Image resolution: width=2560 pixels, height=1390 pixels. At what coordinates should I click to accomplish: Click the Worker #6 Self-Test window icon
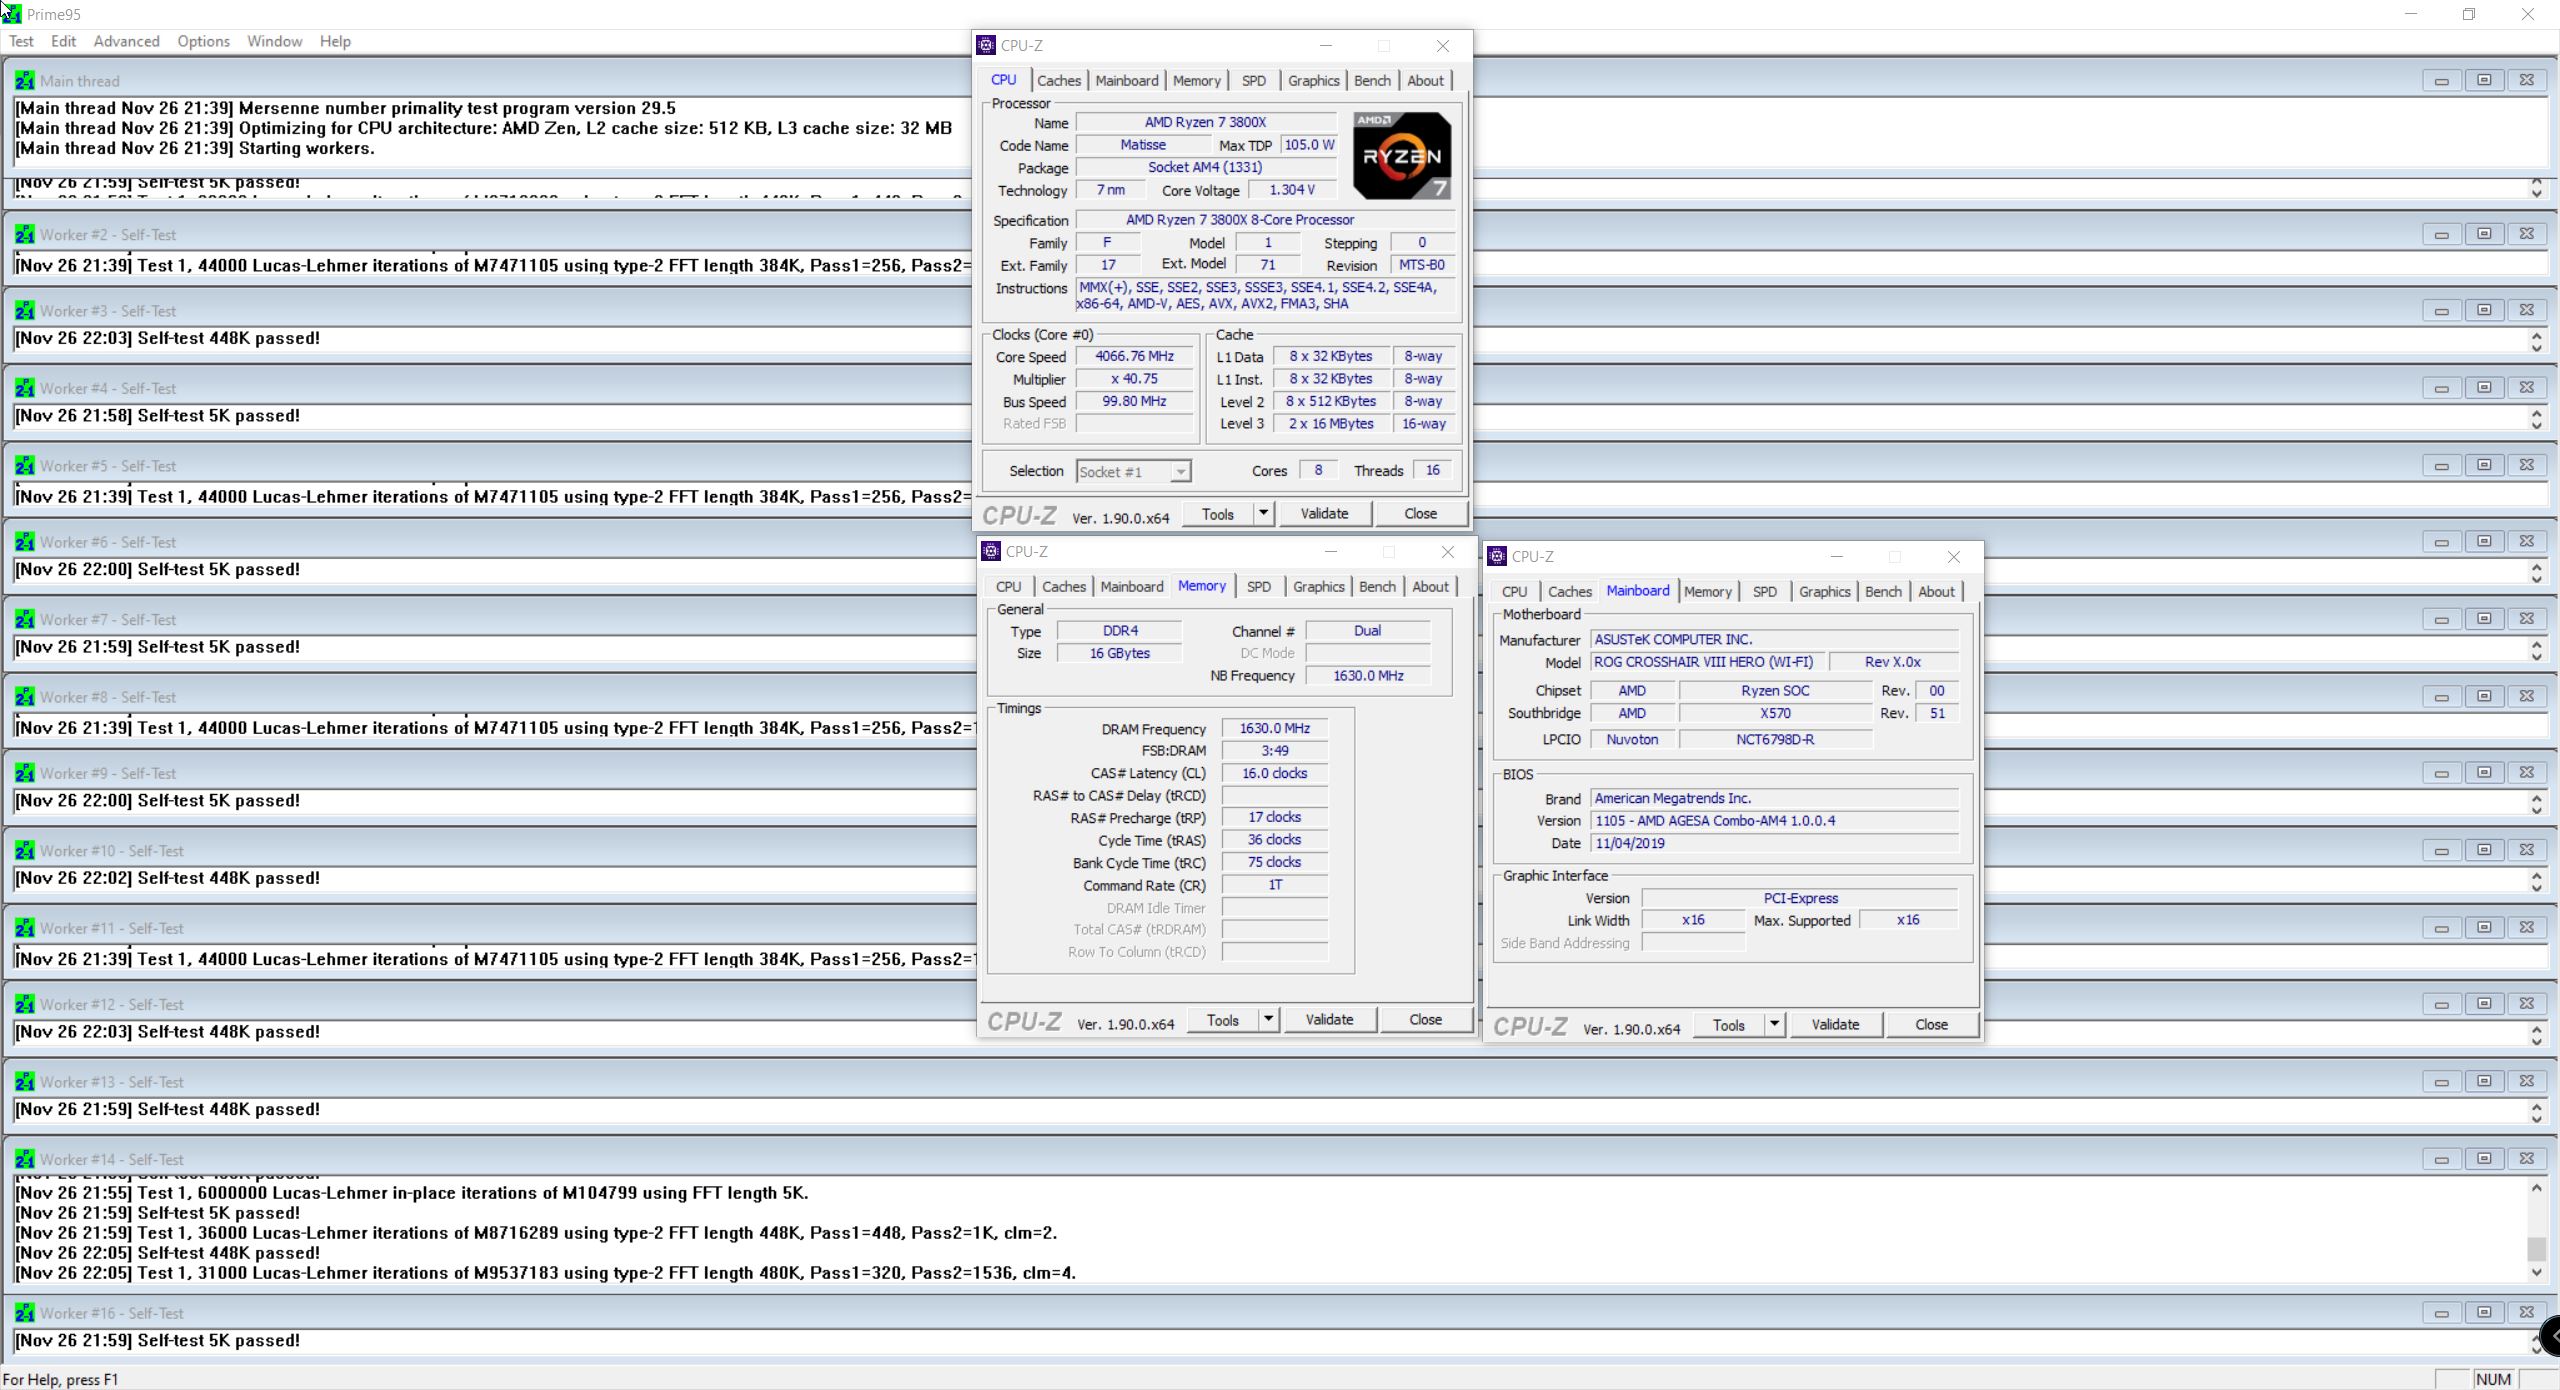(x=24, y=542)
